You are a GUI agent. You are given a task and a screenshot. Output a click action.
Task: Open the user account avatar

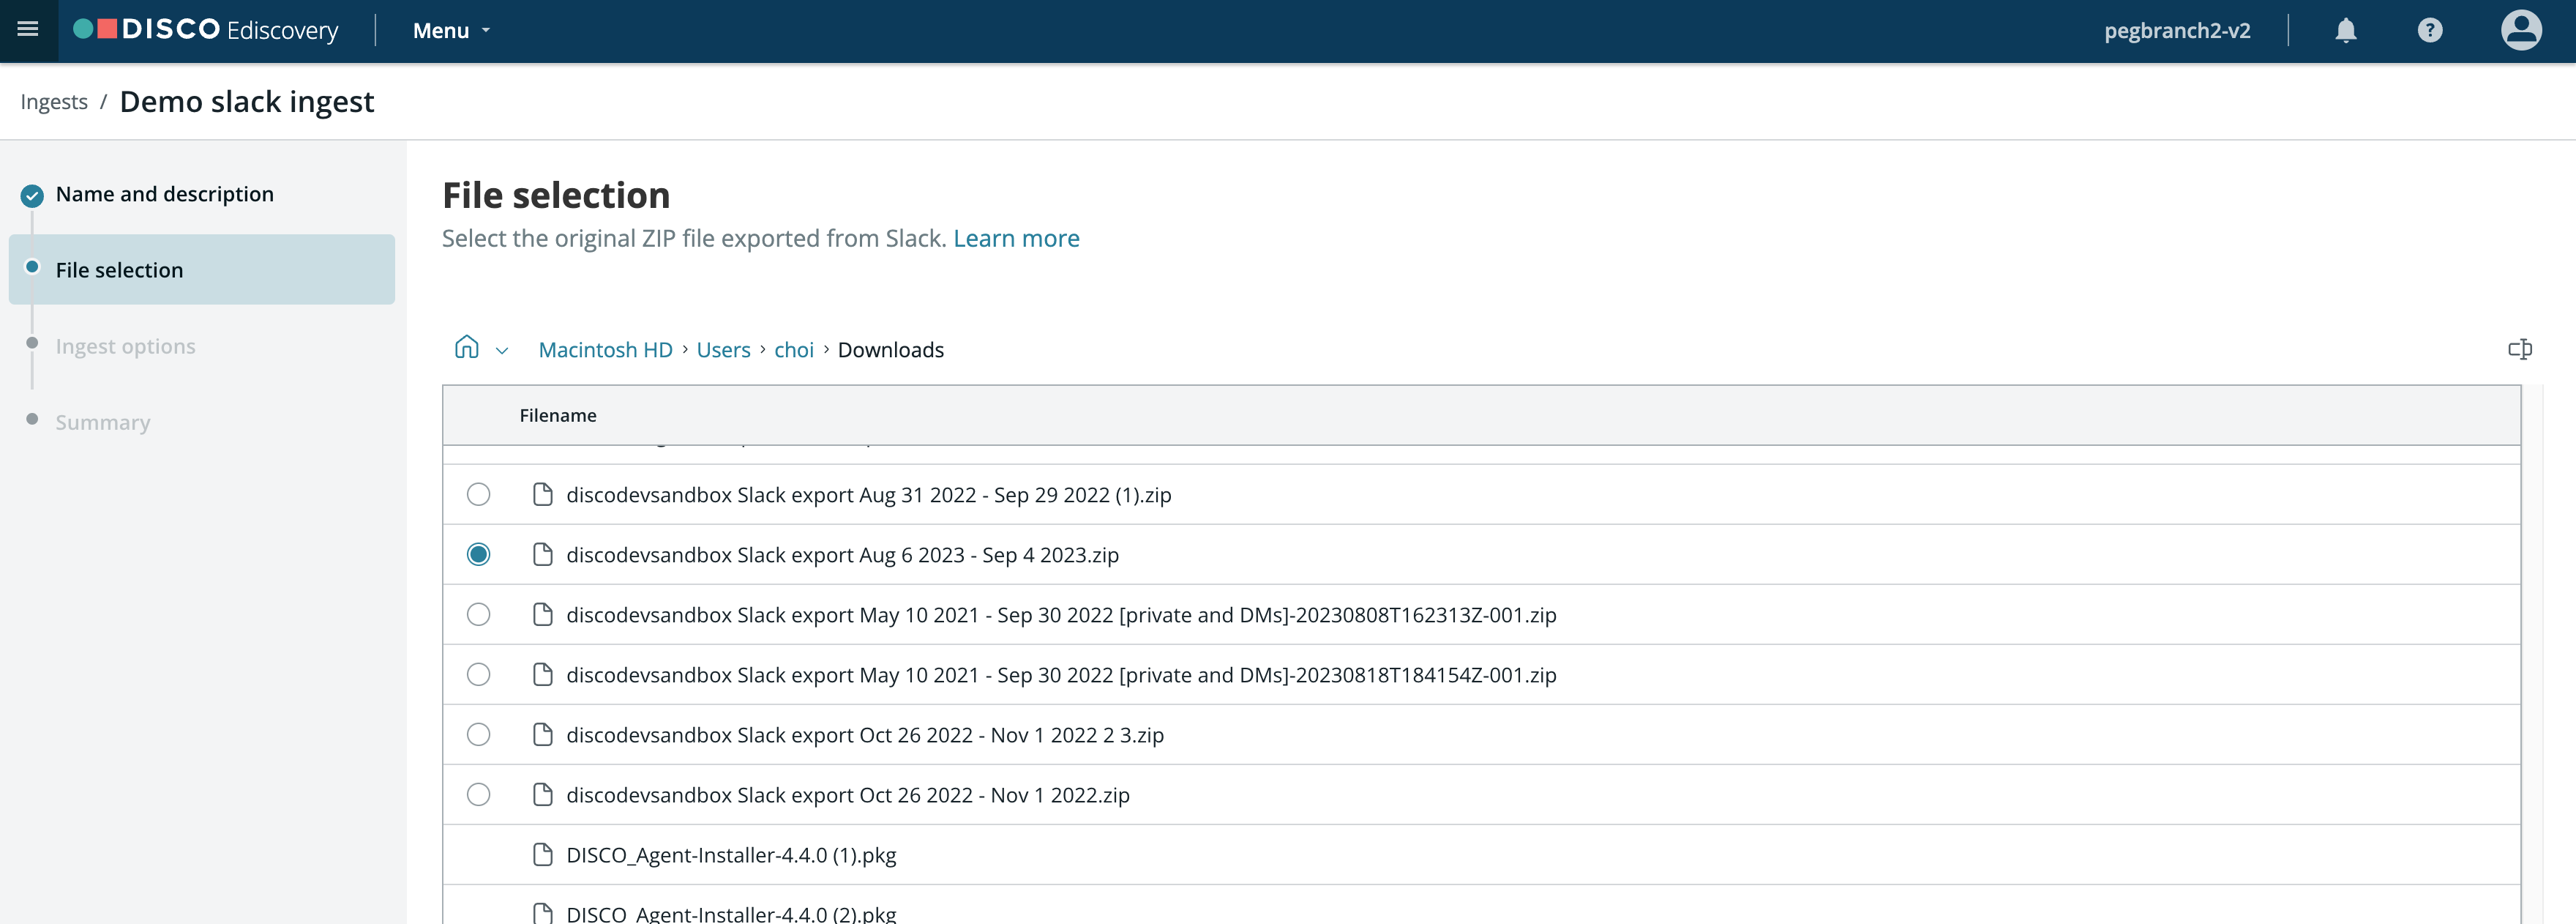click(x=2520, y=31)
